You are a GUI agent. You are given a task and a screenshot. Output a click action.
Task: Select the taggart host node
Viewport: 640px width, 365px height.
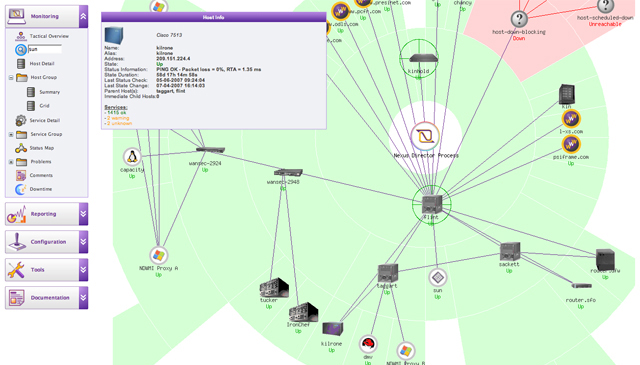pos(388,273)
